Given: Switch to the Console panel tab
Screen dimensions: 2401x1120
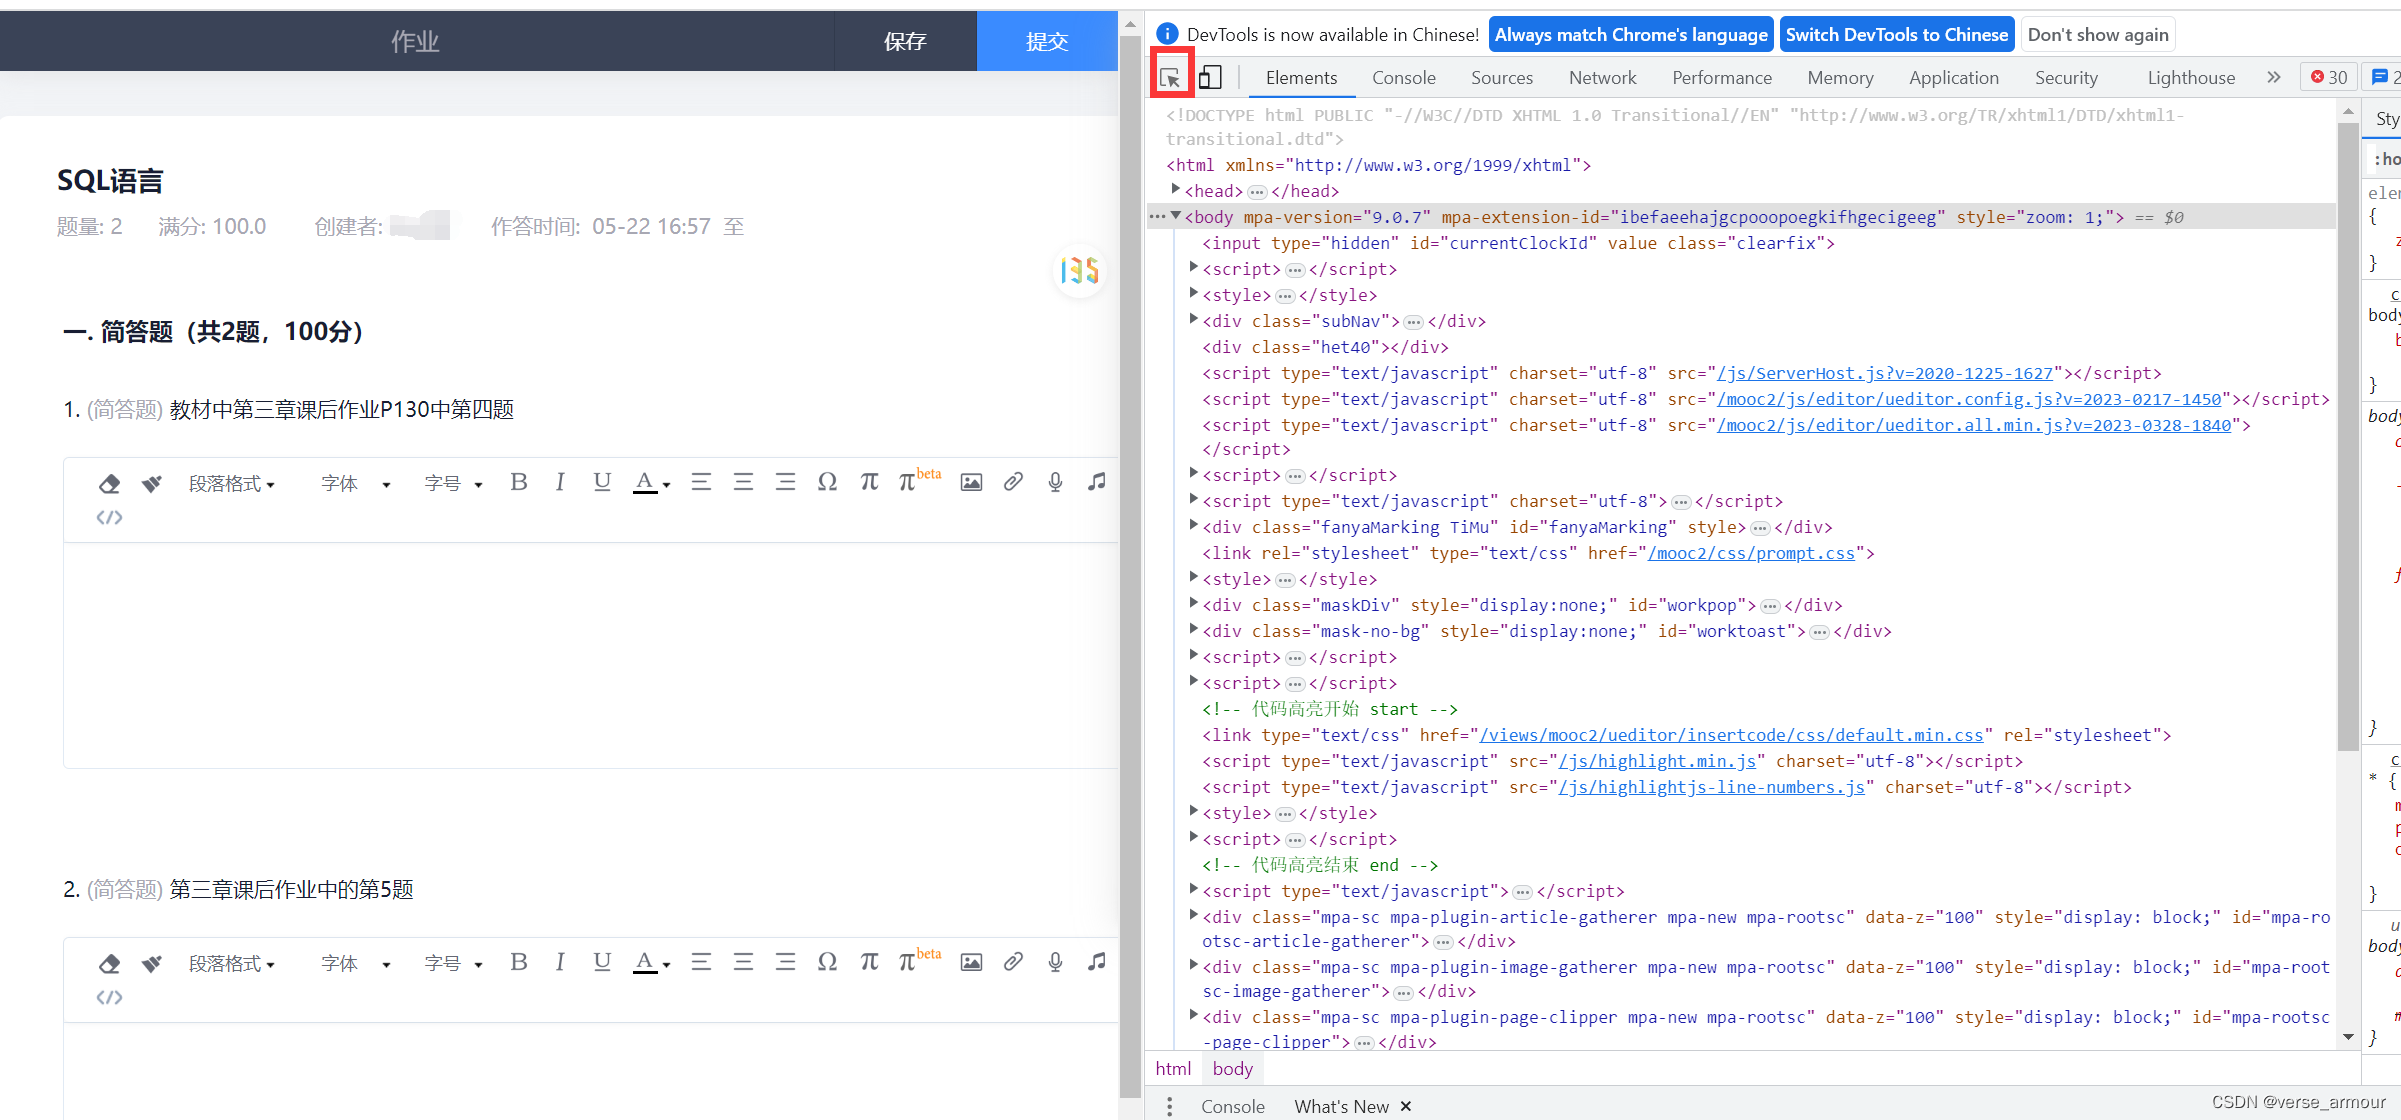Looking at the screenshot, I should pos(1403,77).
